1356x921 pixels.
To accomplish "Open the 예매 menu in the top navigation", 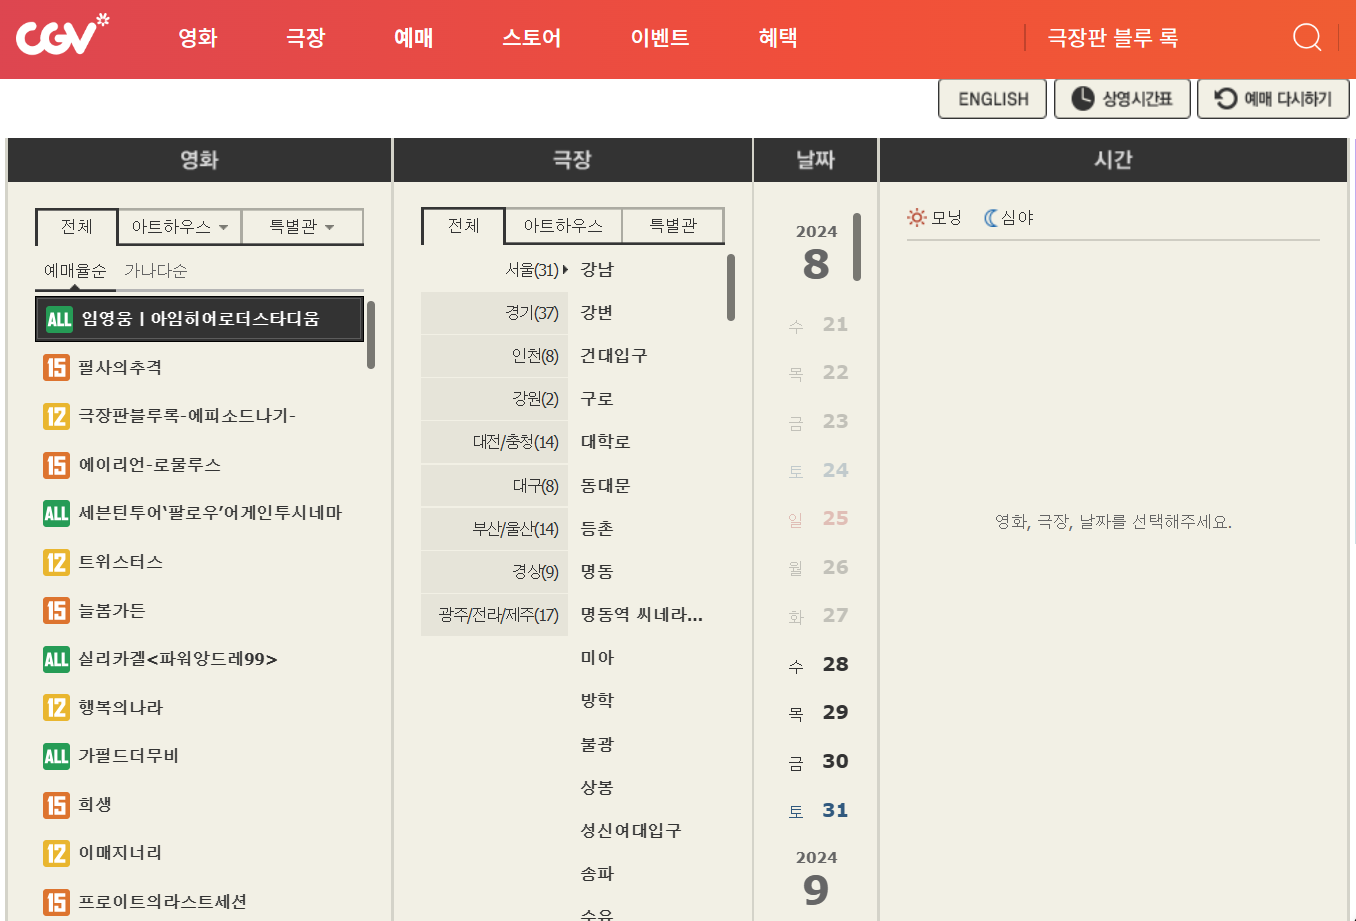I will tap(413, 38).
